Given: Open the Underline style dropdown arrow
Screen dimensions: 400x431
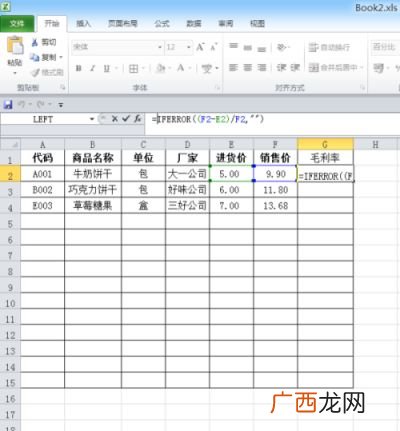Looking at the screenshot, I should click(x=116, y=68).
